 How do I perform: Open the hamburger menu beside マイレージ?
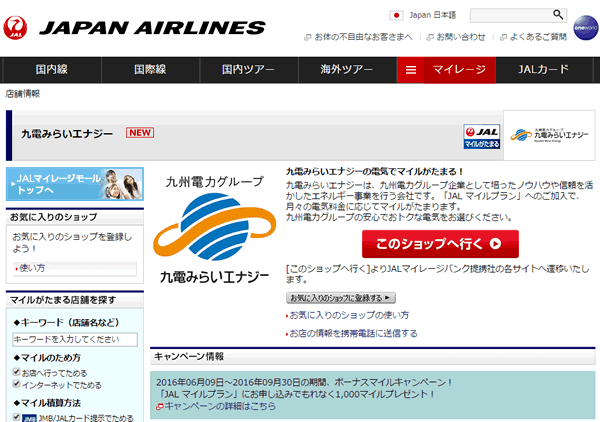click(x=411, y=70)
